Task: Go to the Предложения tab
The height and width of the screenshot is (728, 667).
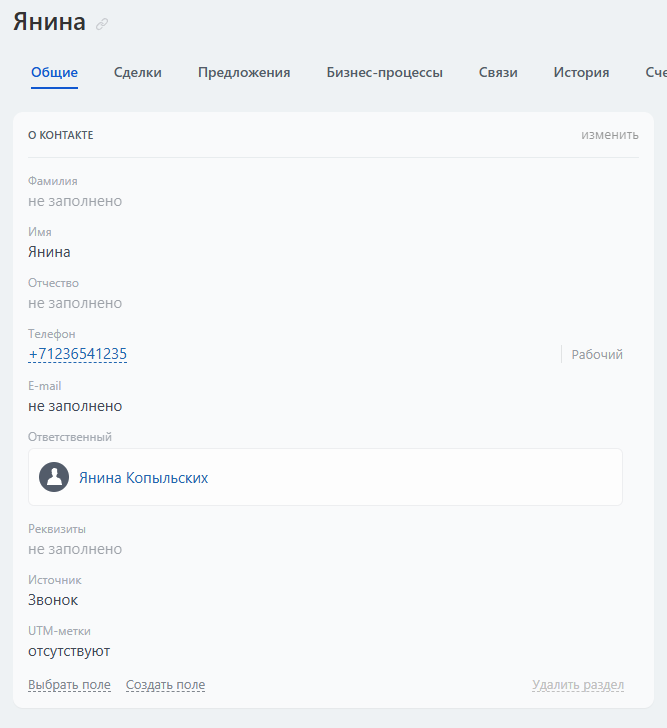Action: click(244, 72)
